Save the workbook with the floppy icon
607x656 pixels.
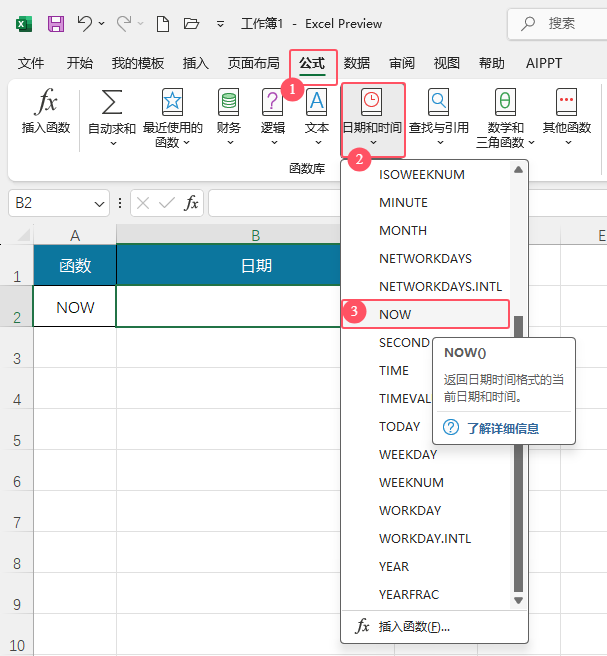click(x=56, y=24)
